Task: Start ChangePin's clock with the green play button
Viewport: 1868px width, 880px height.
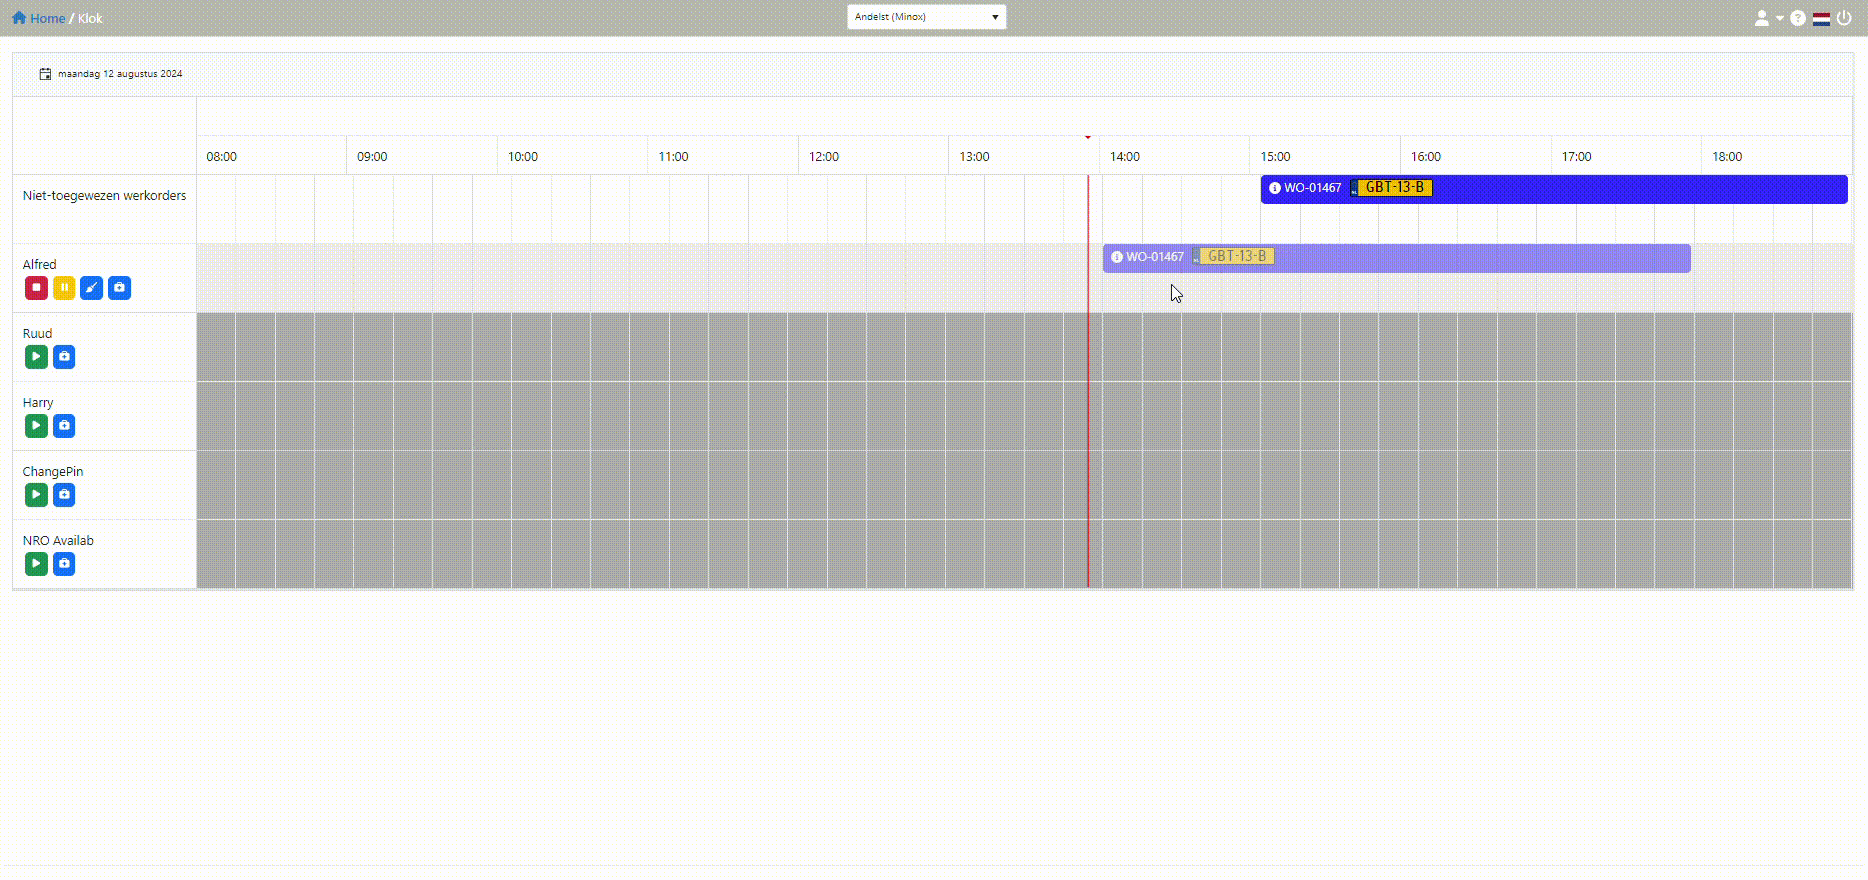Action: [36, 495]
